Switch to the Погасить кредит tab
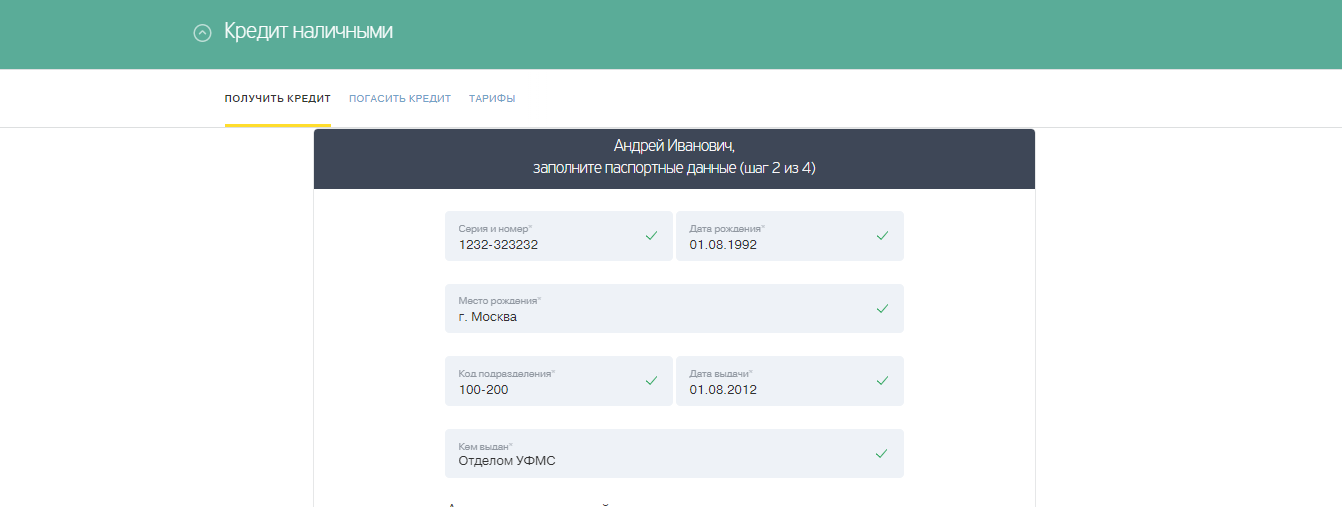This screenshot has height=507, width=1342. tap(400, 99)
